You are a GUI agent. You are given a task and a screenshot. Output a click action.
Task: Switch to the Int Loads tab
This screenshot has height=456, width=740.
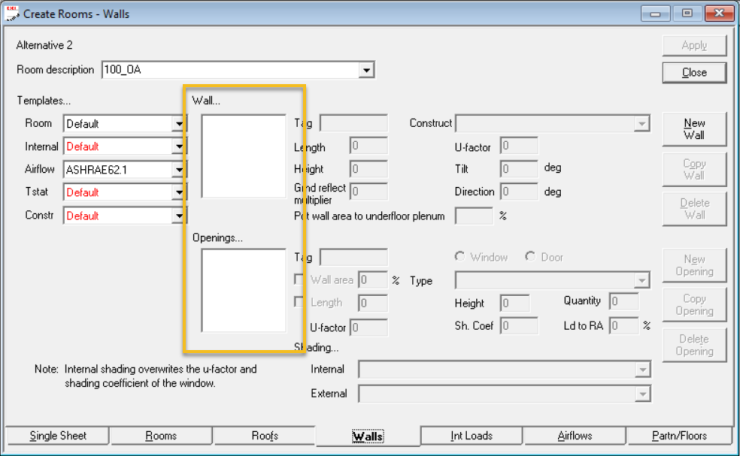[471, 436]
